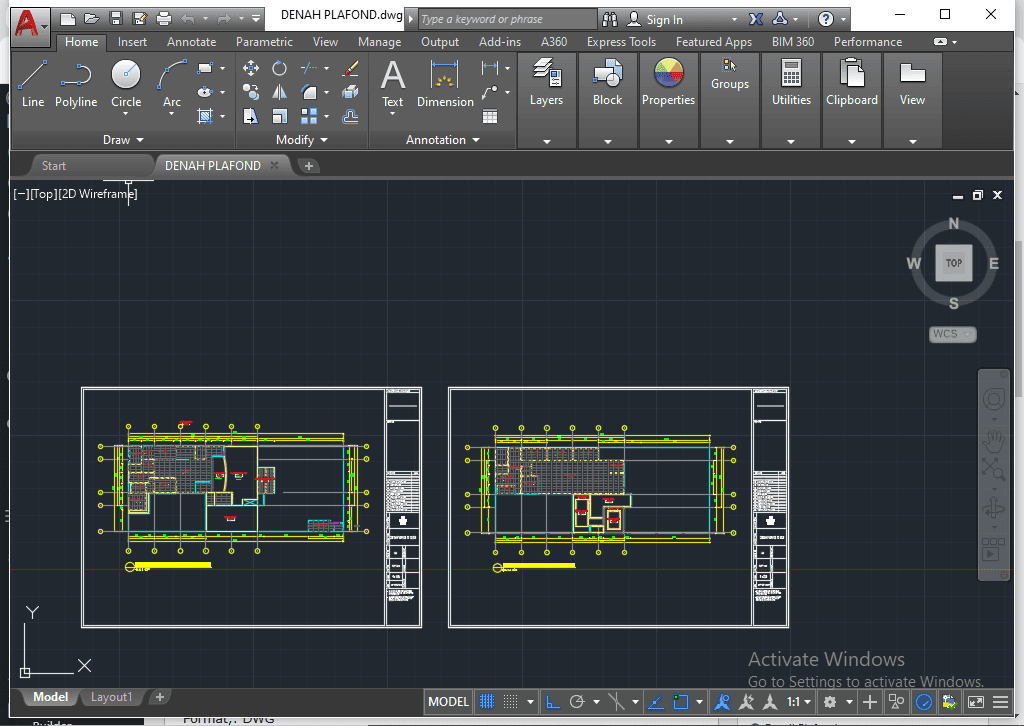Switch to the Annotate ribbon tab
The width and height of the screenshot is (1024, 726).
pos(191,42)
